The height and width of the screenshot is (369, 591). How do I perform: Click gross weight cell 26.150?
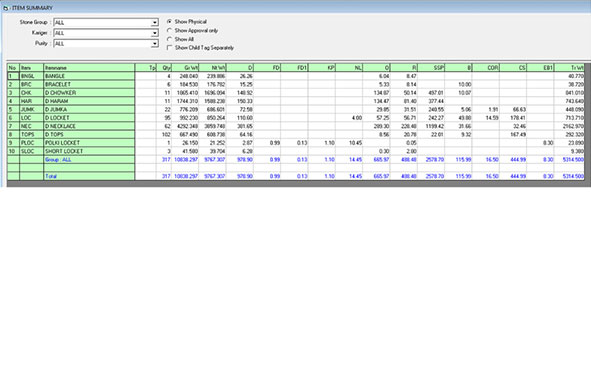coord(185,143)
